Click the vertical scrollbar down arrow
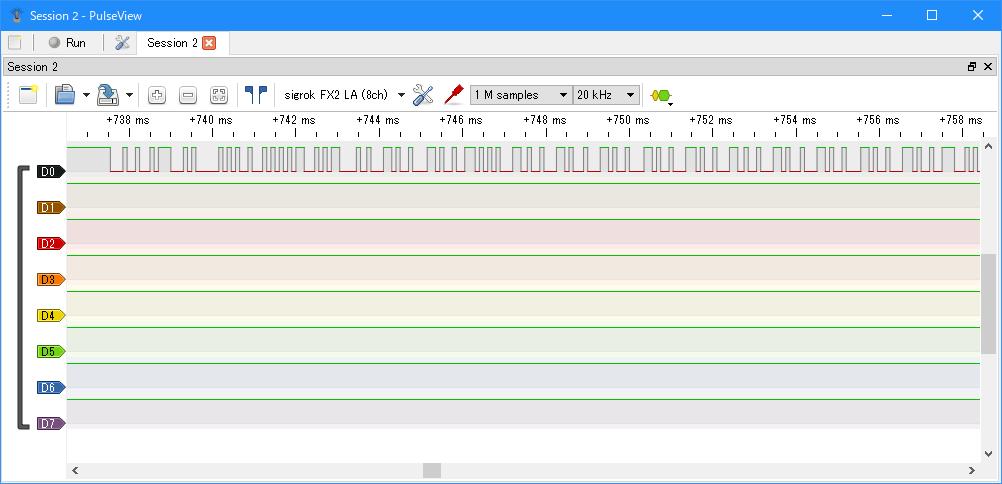The width and height of the screenshot is (1002, 484). click(x=989, y=453)
